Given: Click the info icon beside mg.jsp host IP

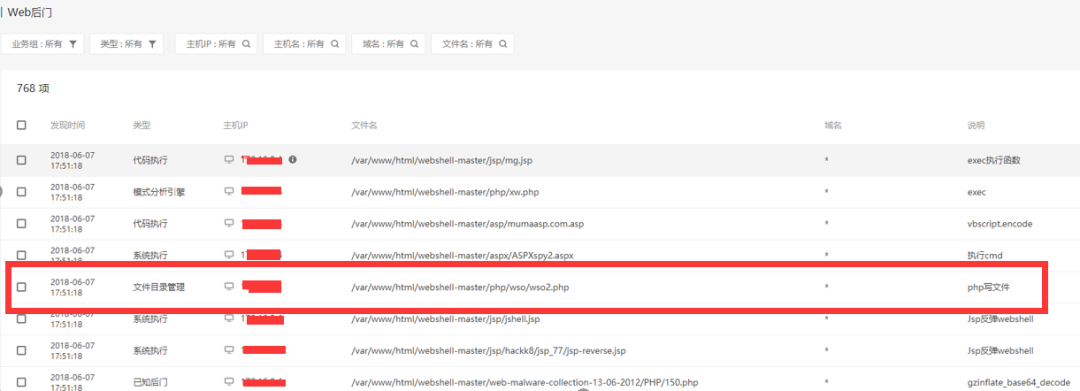Looking at the screenshot, I should click(x=293, y=159).
